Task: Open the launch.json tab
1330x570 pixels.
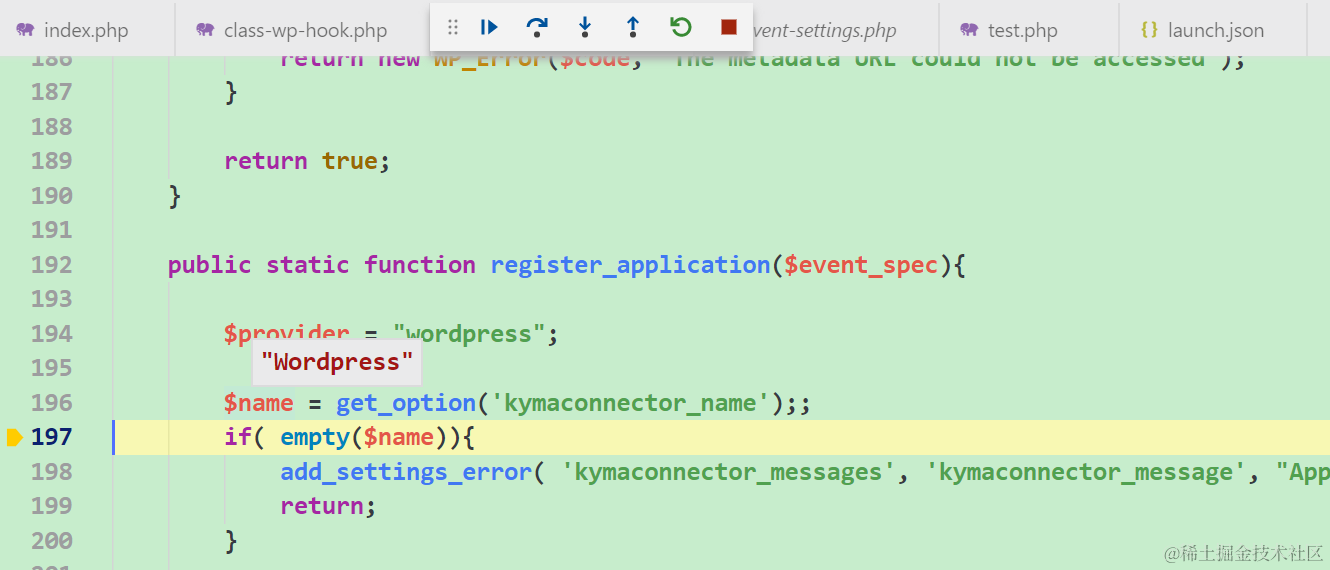Action: pyautogui.click(x=1215, y=30)
